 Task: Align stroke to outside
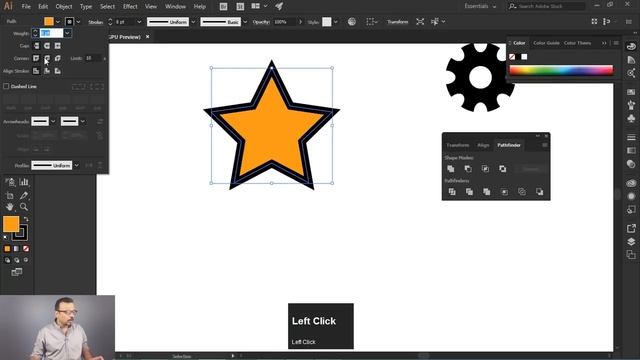coord(58,71)
